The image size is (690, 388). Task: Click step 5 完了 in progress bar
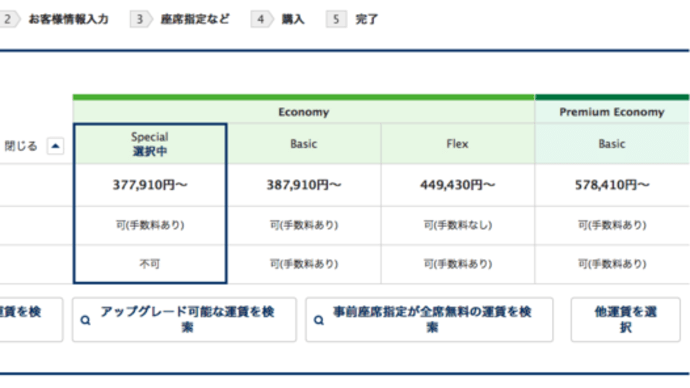pos(352,19)
